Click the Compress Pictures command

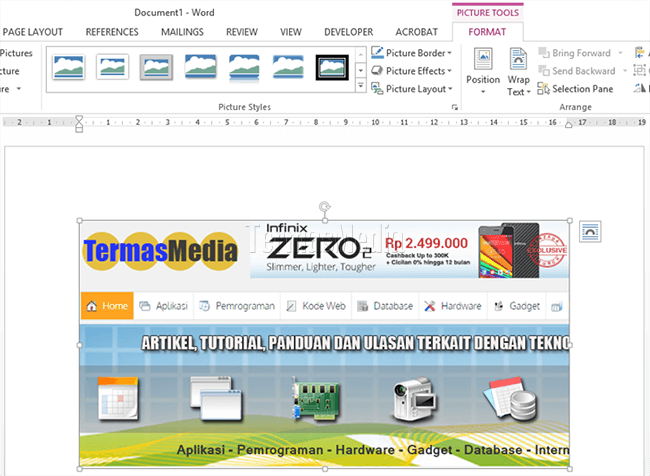(x=16, y=53)
